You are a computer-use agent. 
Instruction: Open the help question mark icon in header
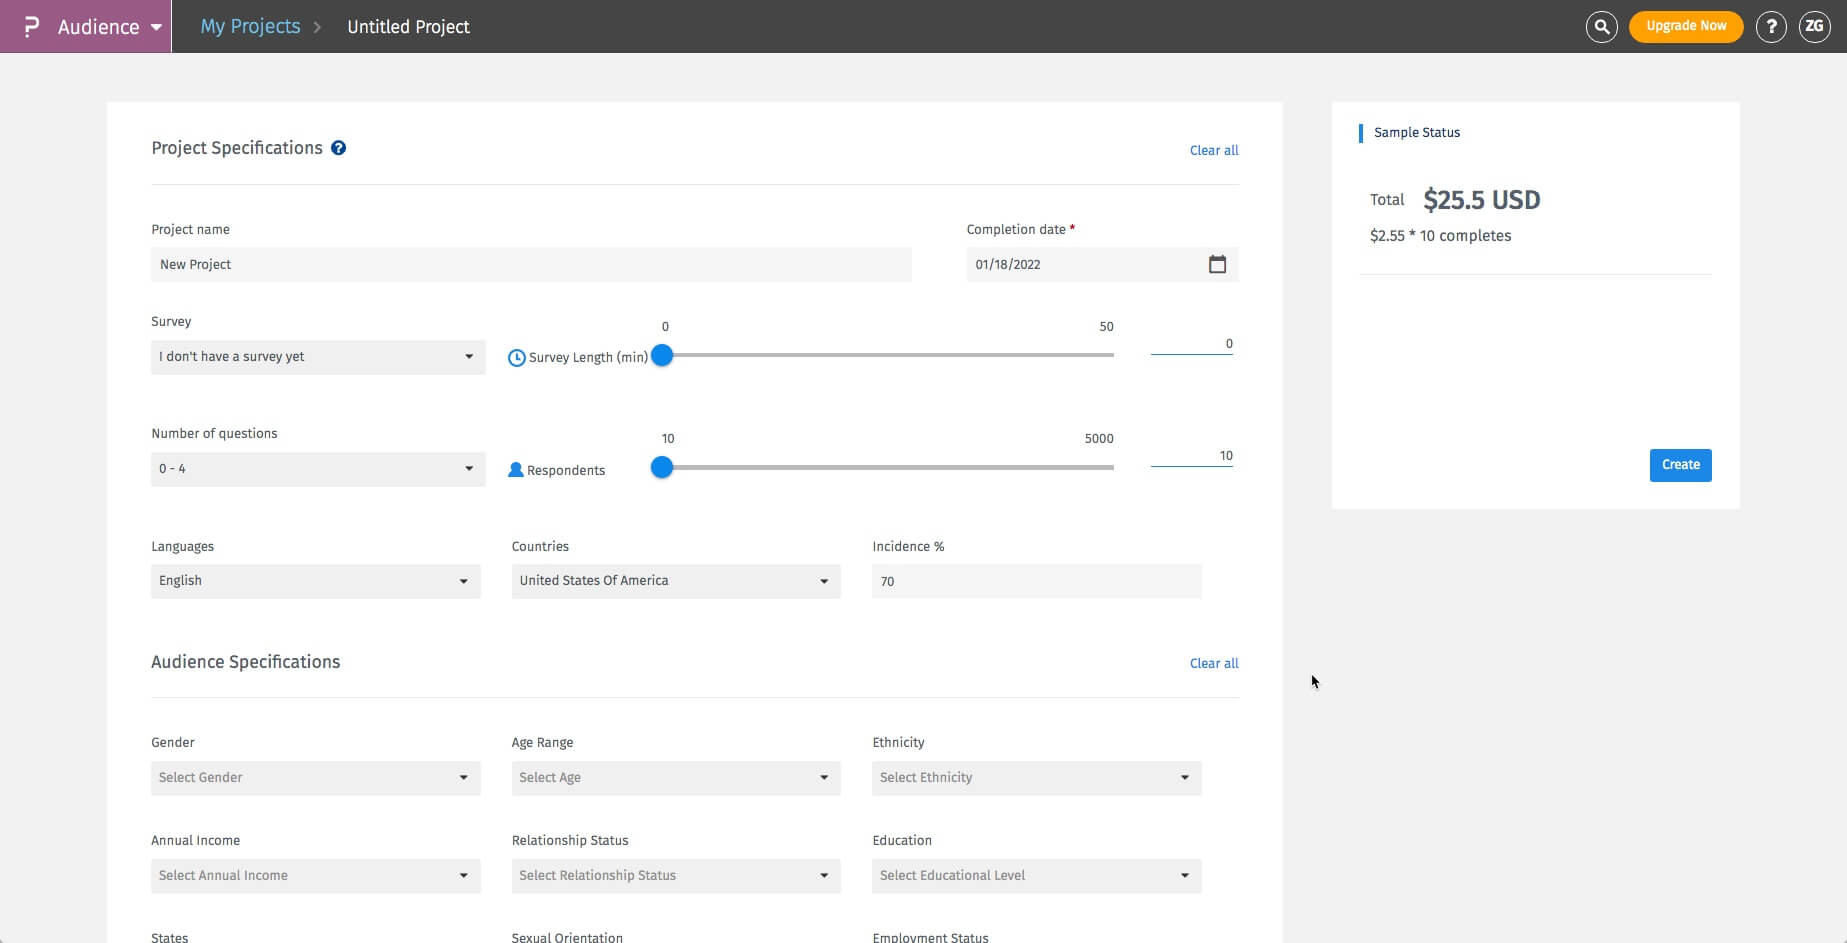pyautogui.click(x=1771, y=27)
